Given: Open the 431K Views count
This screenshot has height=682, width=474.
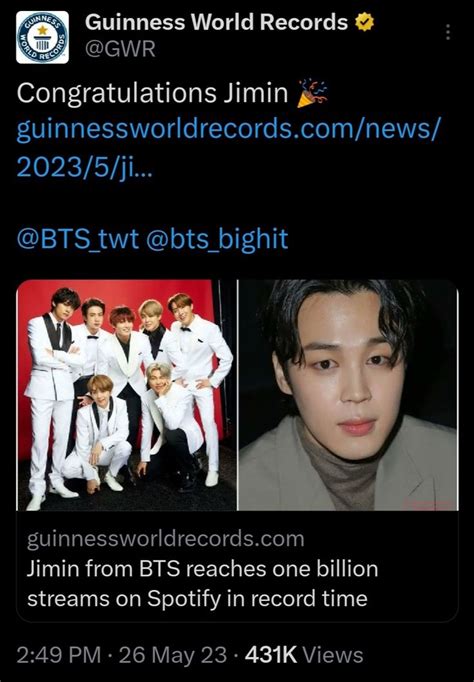Looking at the screenshot, I should (x=304, y=655).
